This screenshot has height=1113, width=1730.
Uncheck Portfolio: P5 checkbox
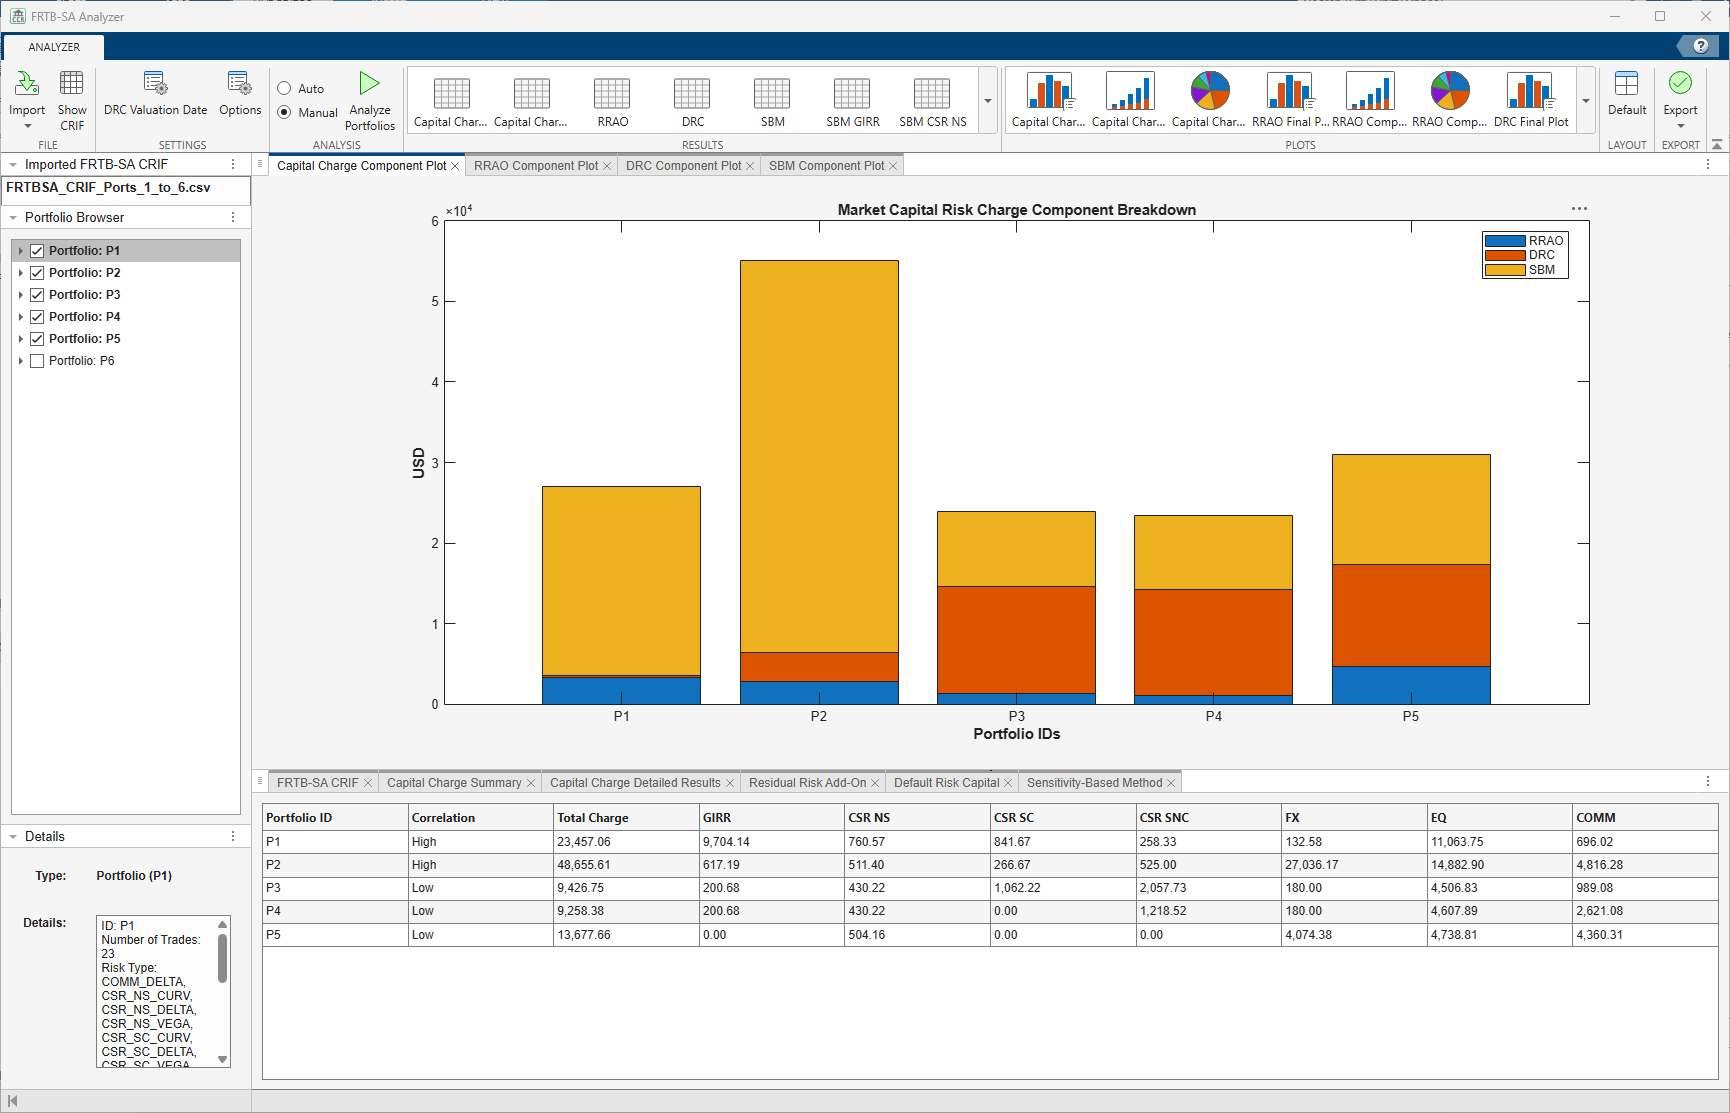[37, 339]
